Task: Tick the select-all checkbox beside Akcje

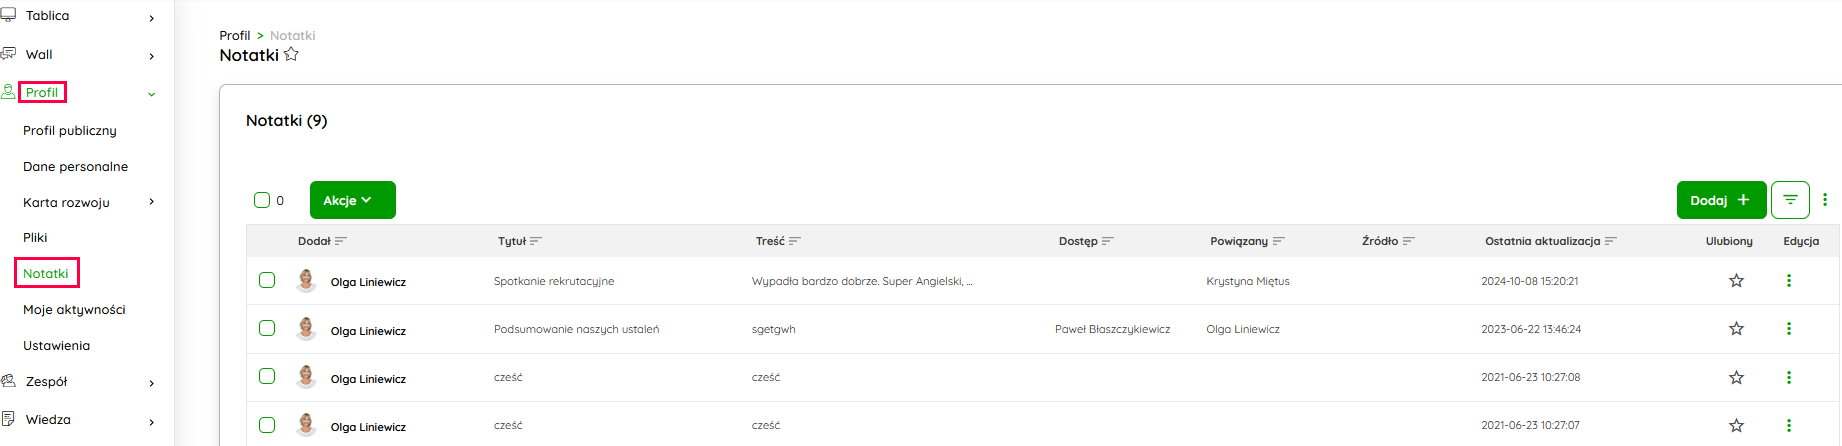Action: [x=262, y=200]
